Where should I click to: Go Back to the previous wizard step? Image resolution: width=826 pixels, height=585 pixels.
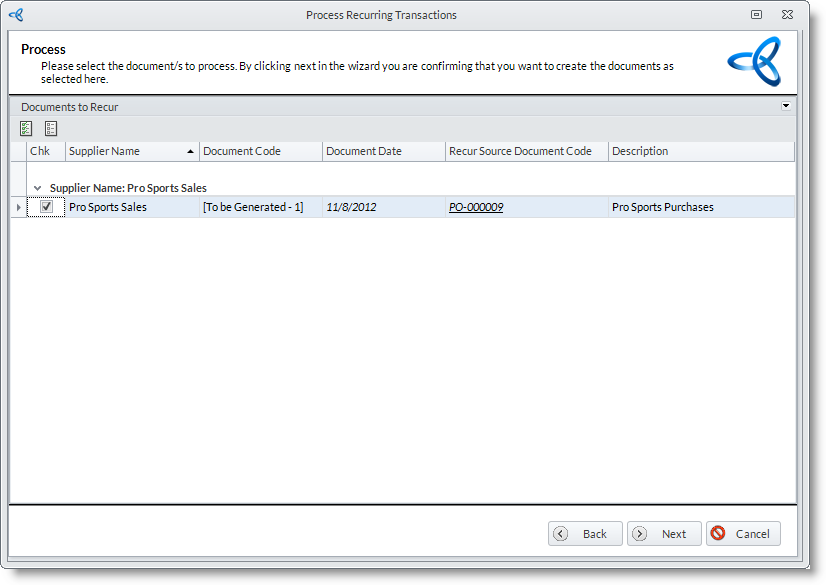point(585,534)
